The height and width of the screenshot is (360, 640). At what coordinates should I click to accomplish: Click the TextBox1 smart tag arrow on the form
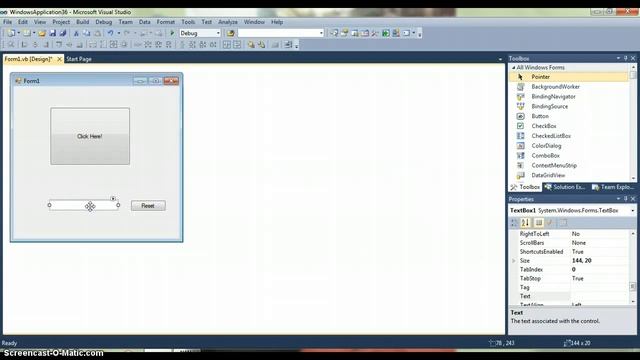(x=113, y=199)
